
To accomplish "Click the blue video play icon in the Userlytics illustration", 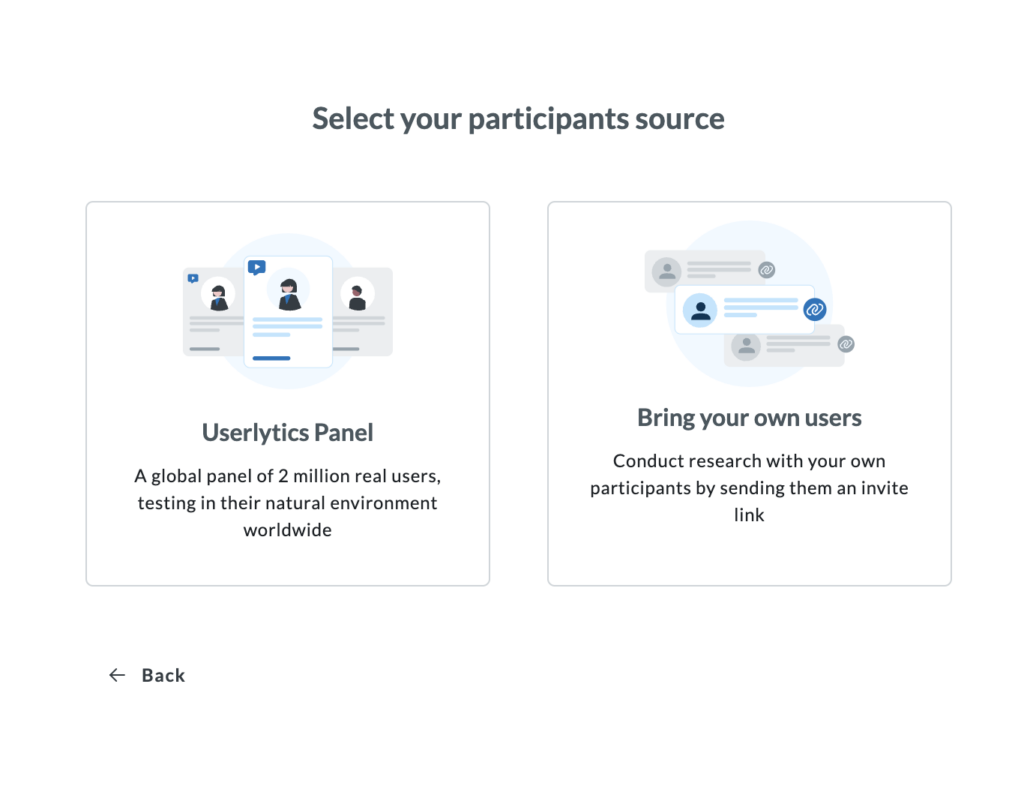I will pos(256,267).
